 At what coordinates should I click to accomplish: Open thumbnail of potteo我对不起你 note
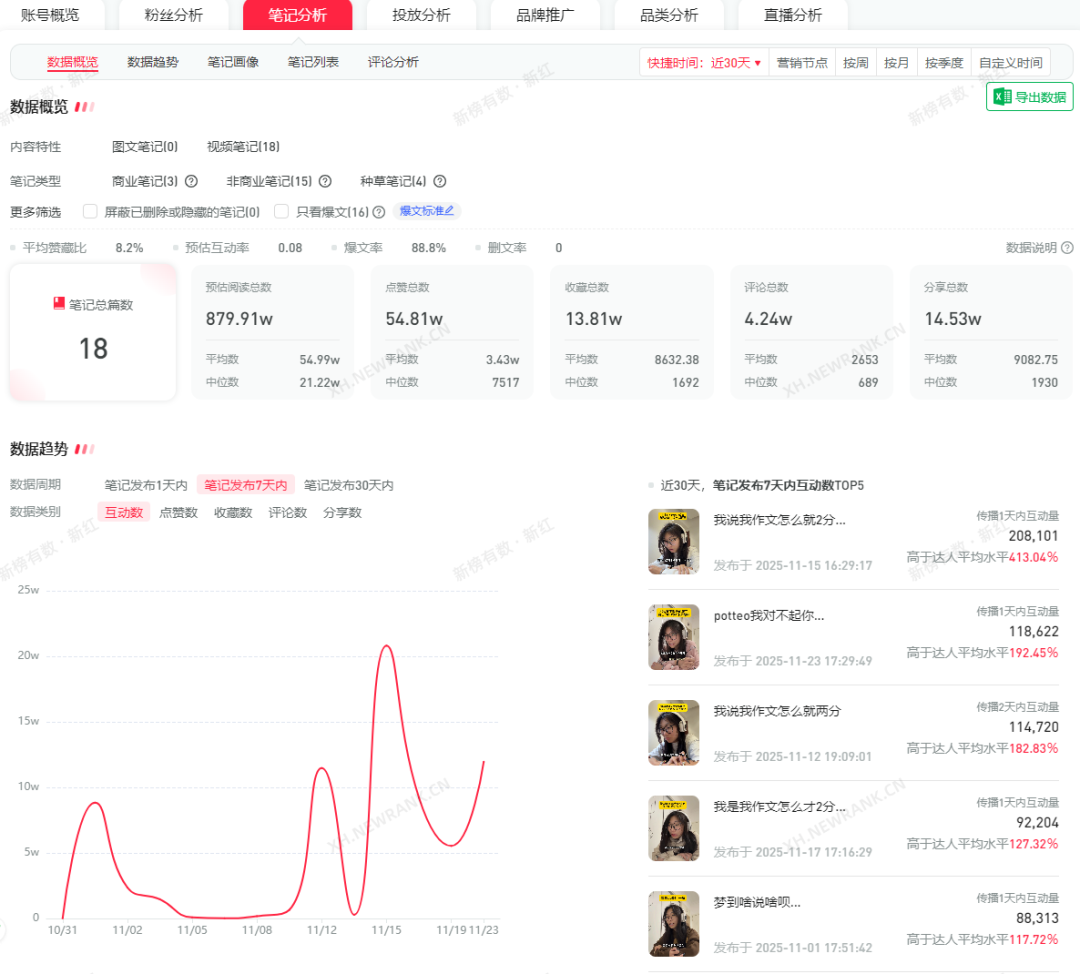(x=673, y=637)
